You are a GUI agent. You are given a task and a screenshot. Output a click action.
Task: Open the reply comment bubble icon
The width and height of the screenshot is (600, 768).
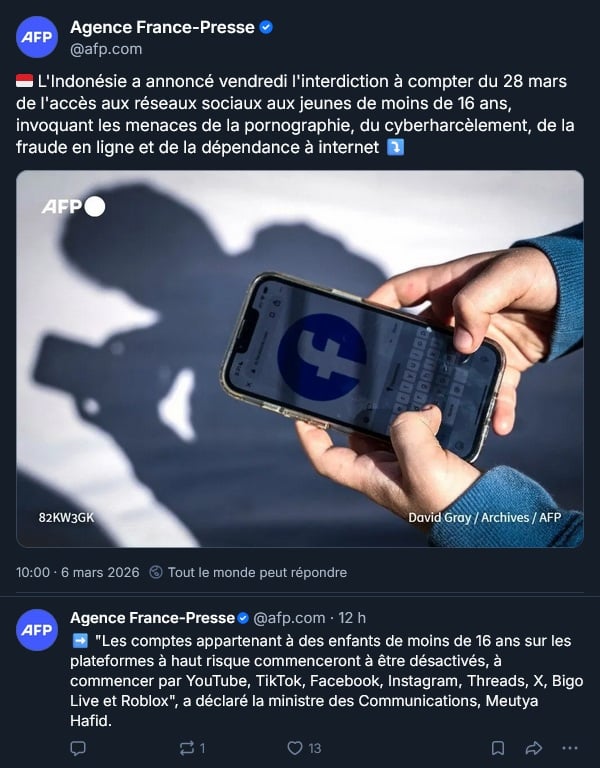(x=78, y=748)
